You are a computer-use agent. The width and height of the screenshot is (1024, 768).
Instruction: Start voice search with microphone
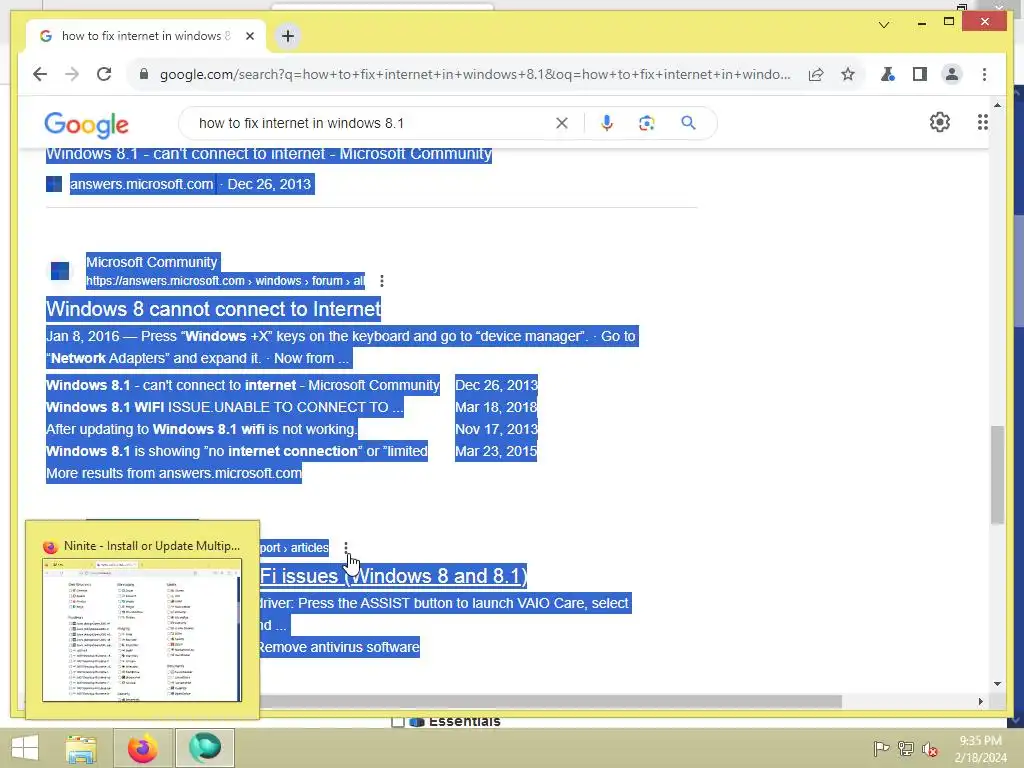coord(607,123)
